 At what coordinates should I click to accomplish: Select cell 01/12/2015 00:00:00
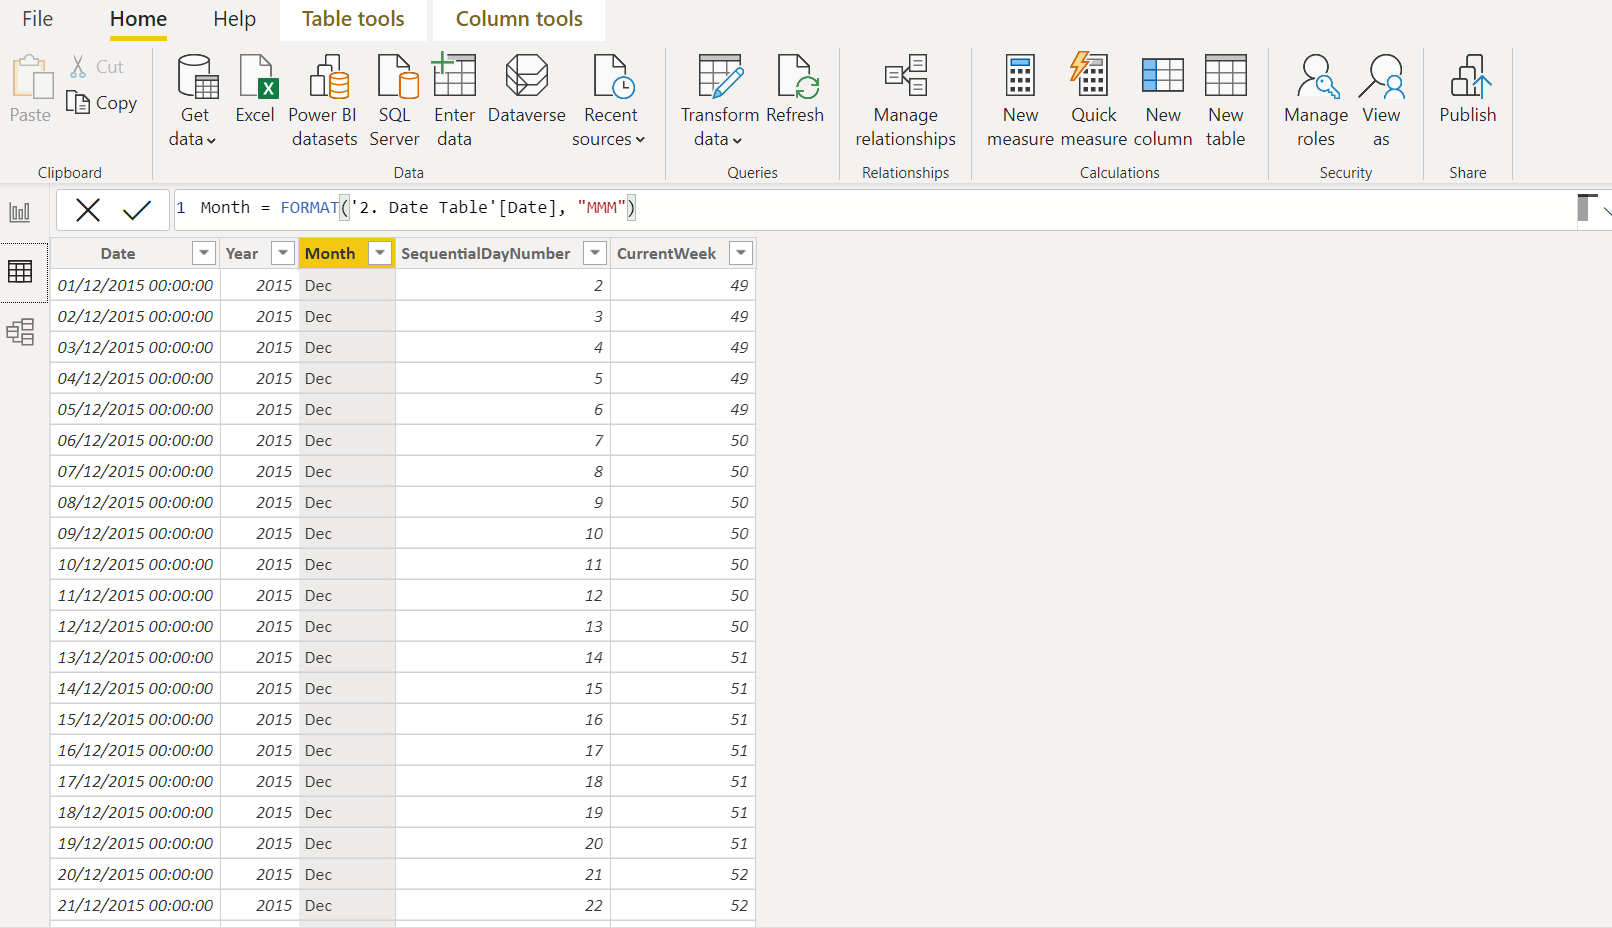pyautogui.click(x=135, y=285)
